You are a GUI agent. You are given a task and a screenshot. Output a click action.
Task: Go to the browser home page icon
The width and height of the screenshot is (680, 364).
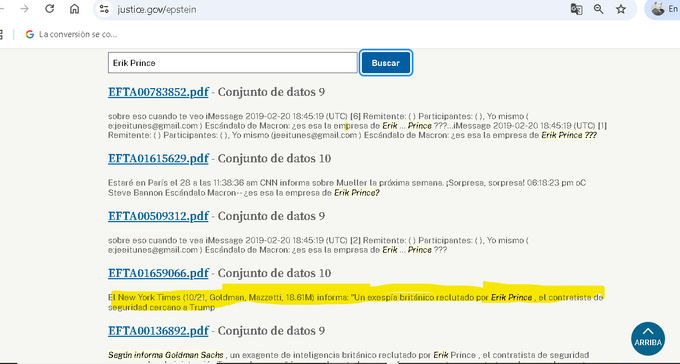click(x=75, y=9)
